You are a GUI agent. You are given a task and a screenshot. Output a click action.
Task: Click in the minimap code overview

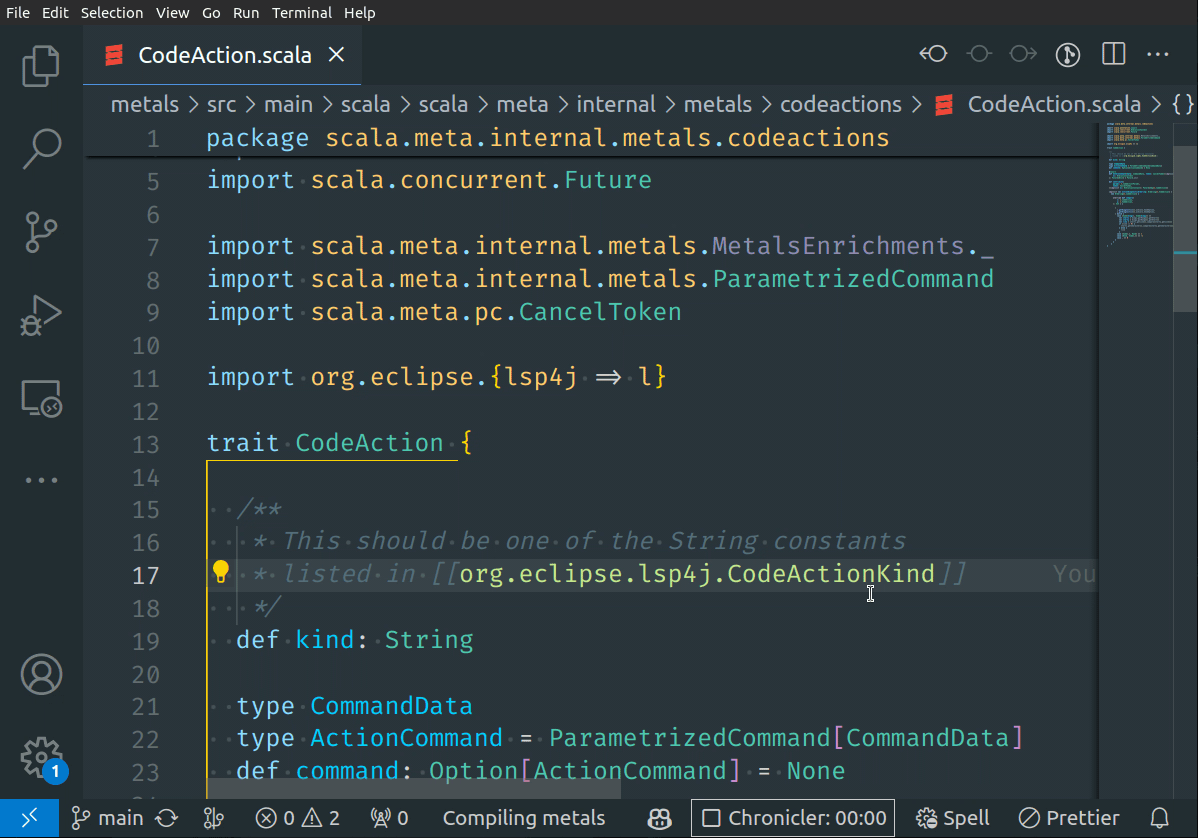click(1136, 183)
